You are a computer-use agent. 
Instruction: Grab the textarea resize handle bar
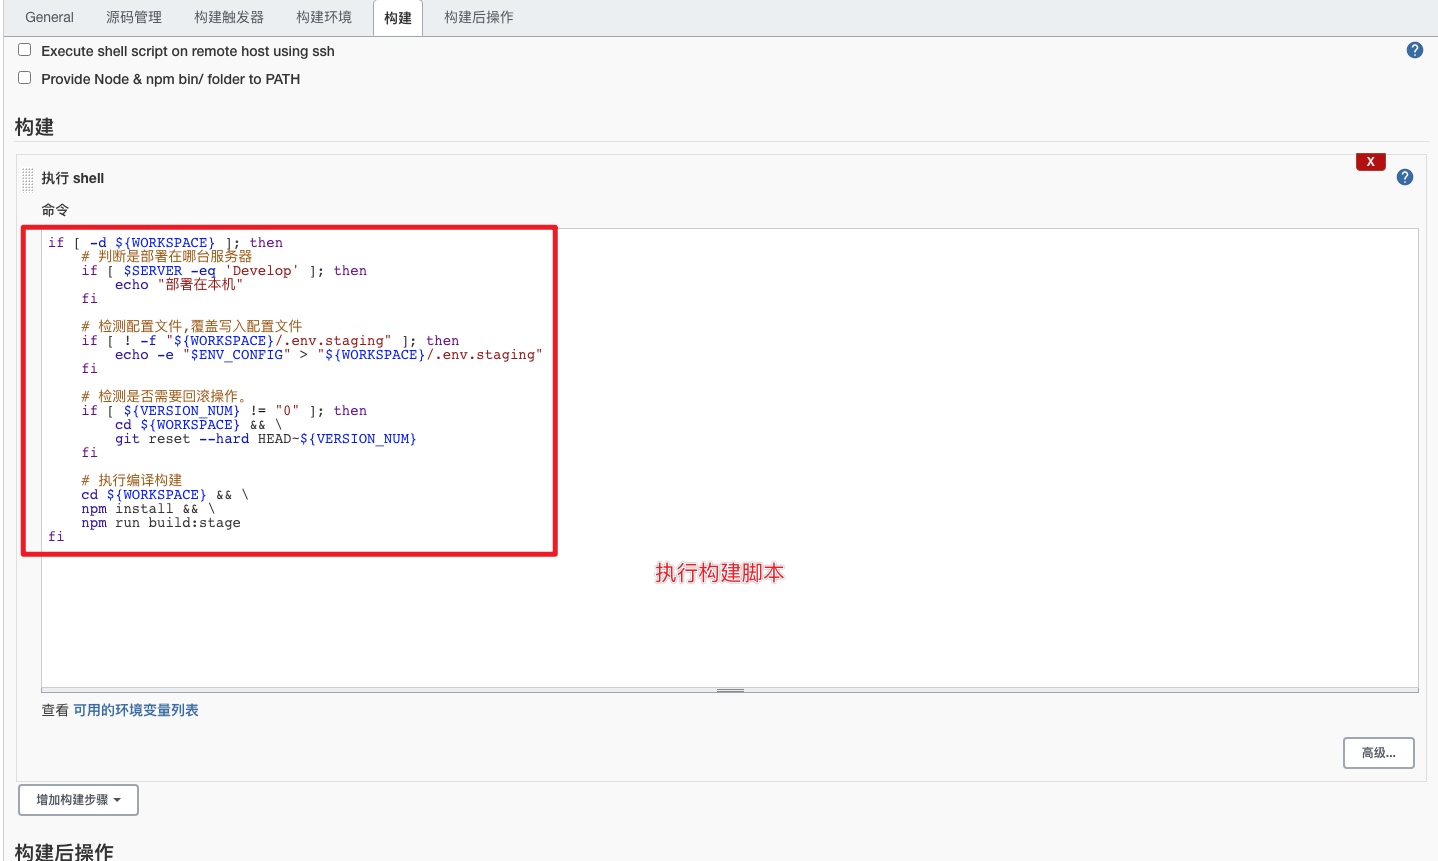[730, 690]
